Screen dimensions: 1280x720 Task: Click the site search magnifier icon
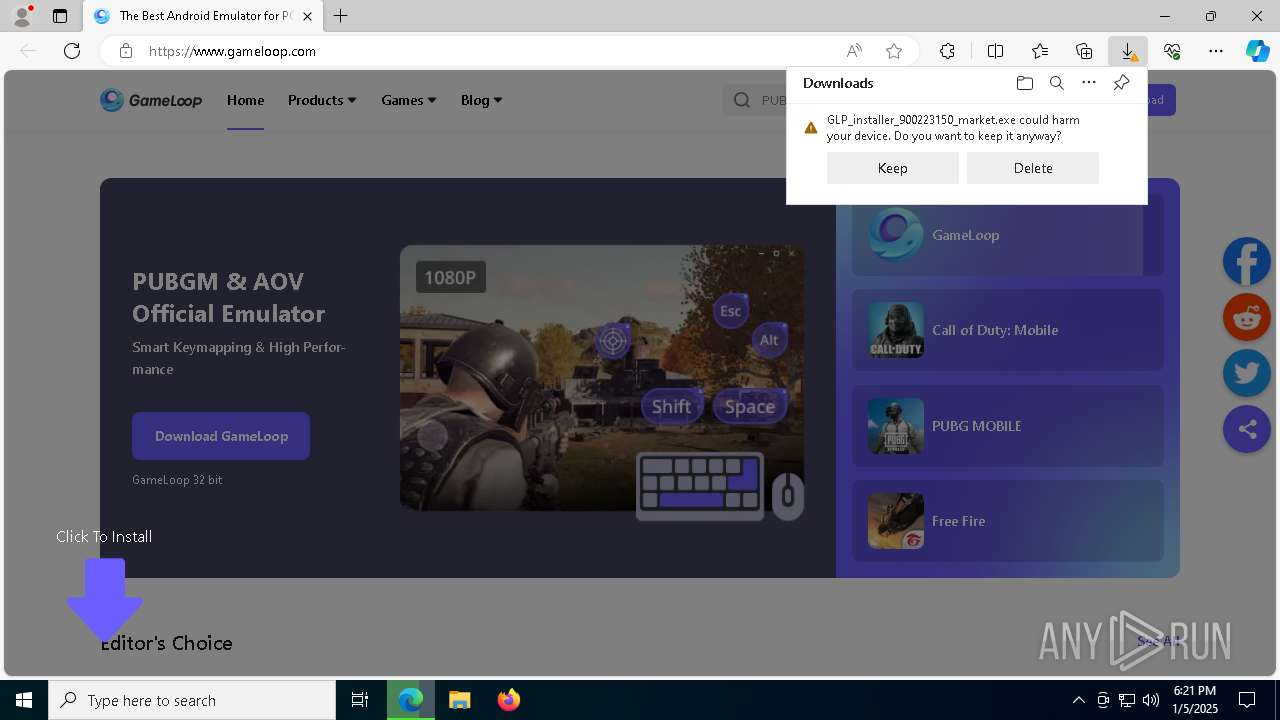tap(742, 100)
